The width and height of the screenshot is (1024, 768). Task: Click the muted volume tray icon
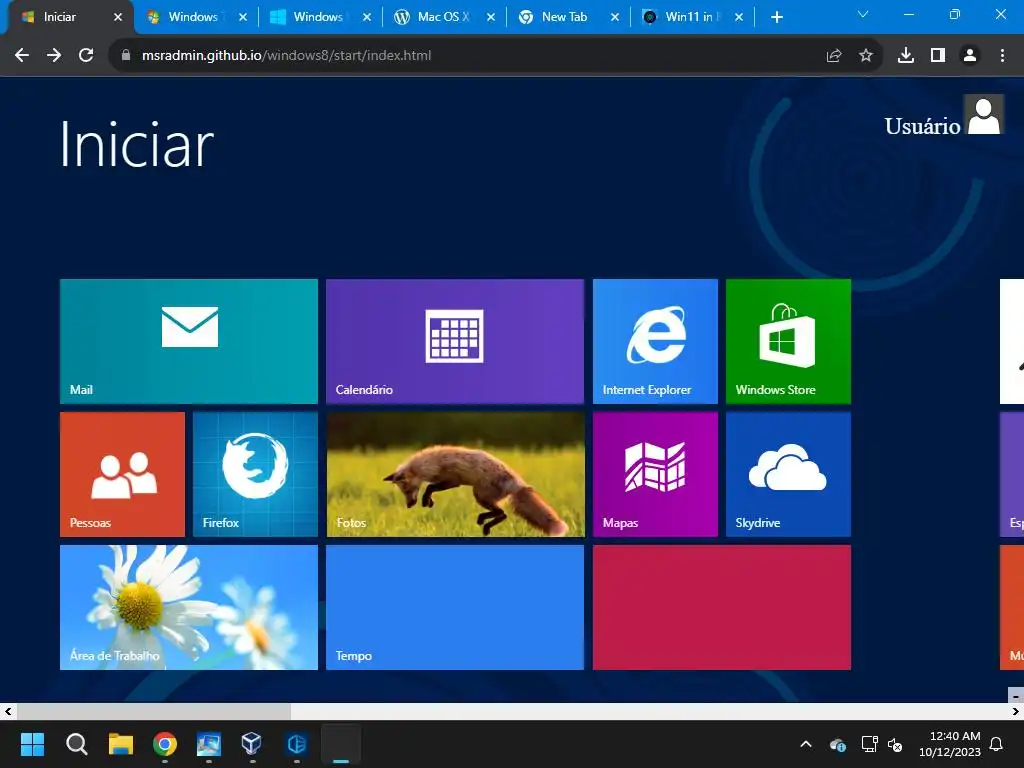(895, 744)
